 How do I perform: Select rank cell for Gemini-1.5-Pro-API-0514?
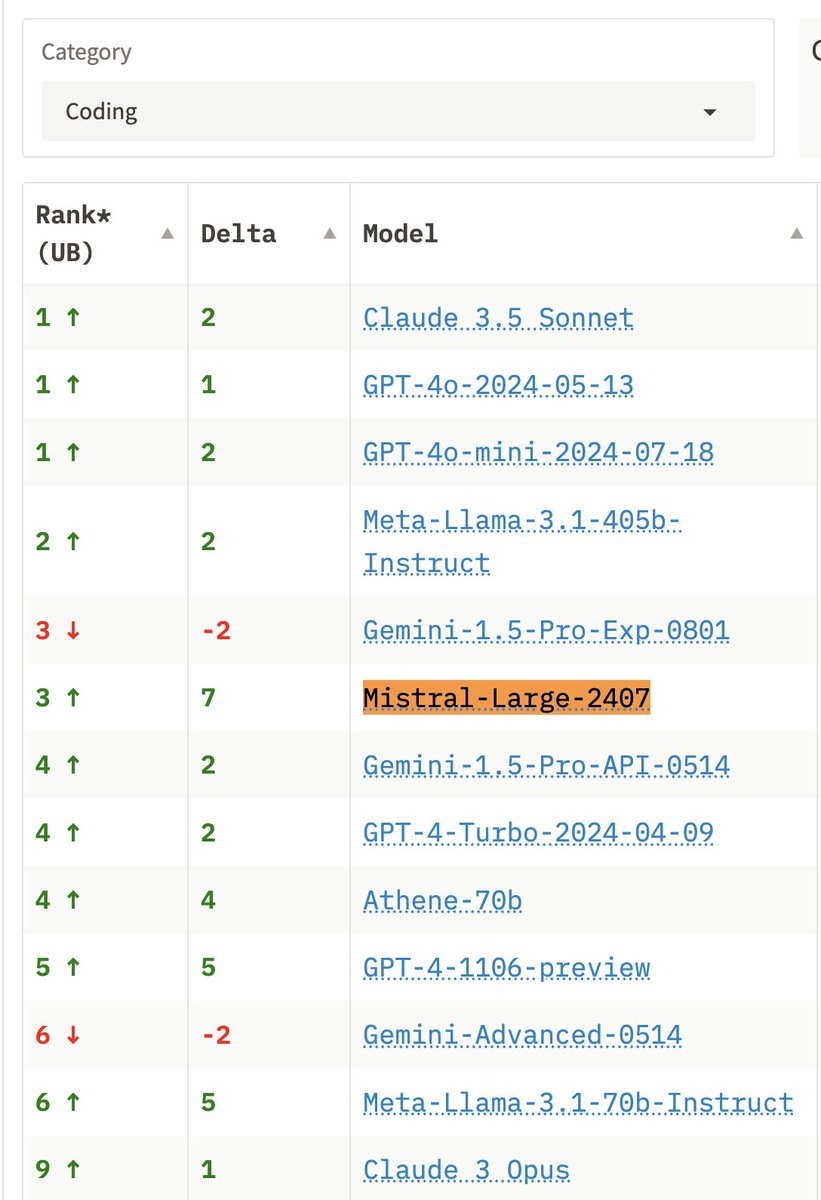[105, 766]
